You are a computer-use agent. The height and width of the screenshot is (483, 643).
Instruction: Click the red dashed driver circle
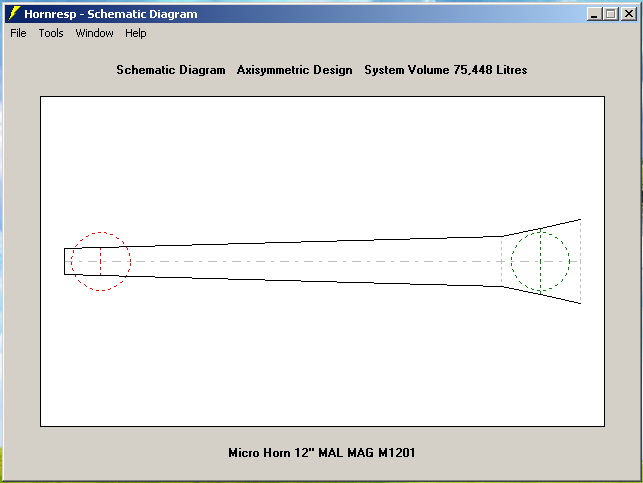point(101,261)
